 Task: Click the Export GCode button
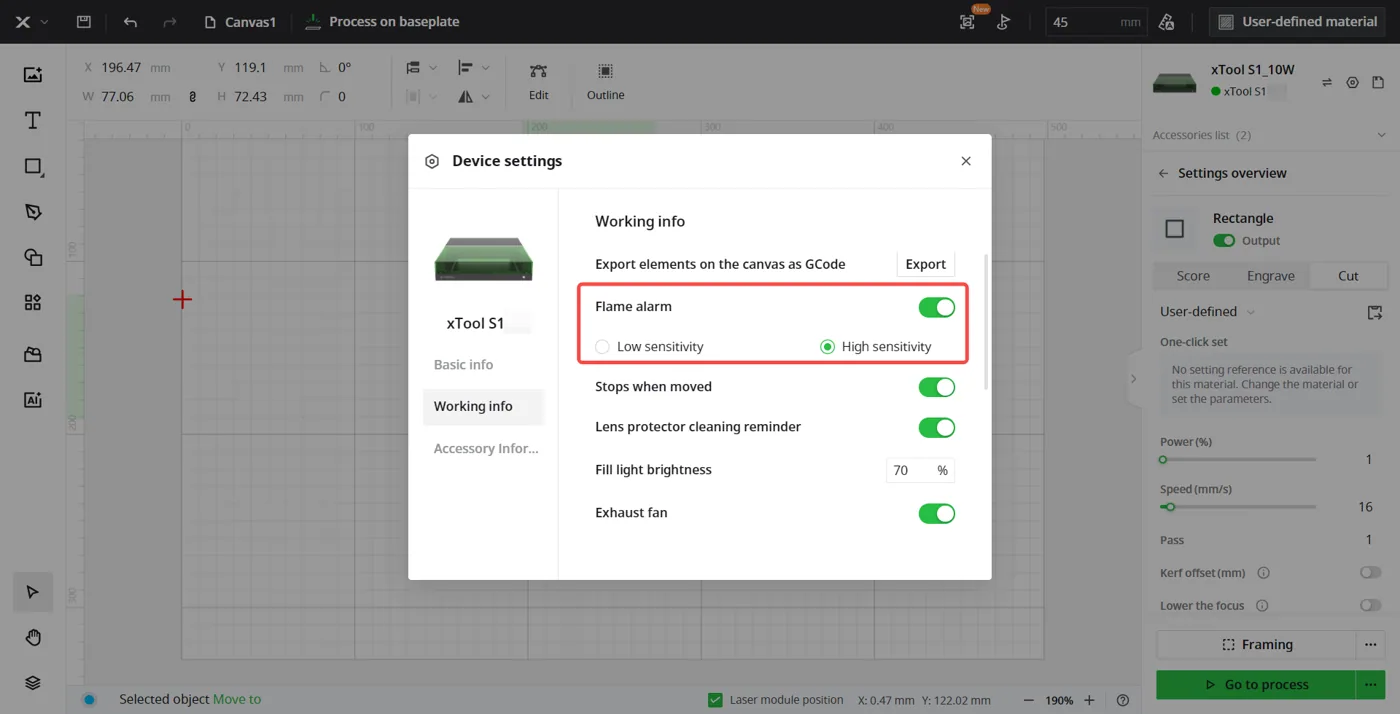pyautogui.click(x=925, y=264)
